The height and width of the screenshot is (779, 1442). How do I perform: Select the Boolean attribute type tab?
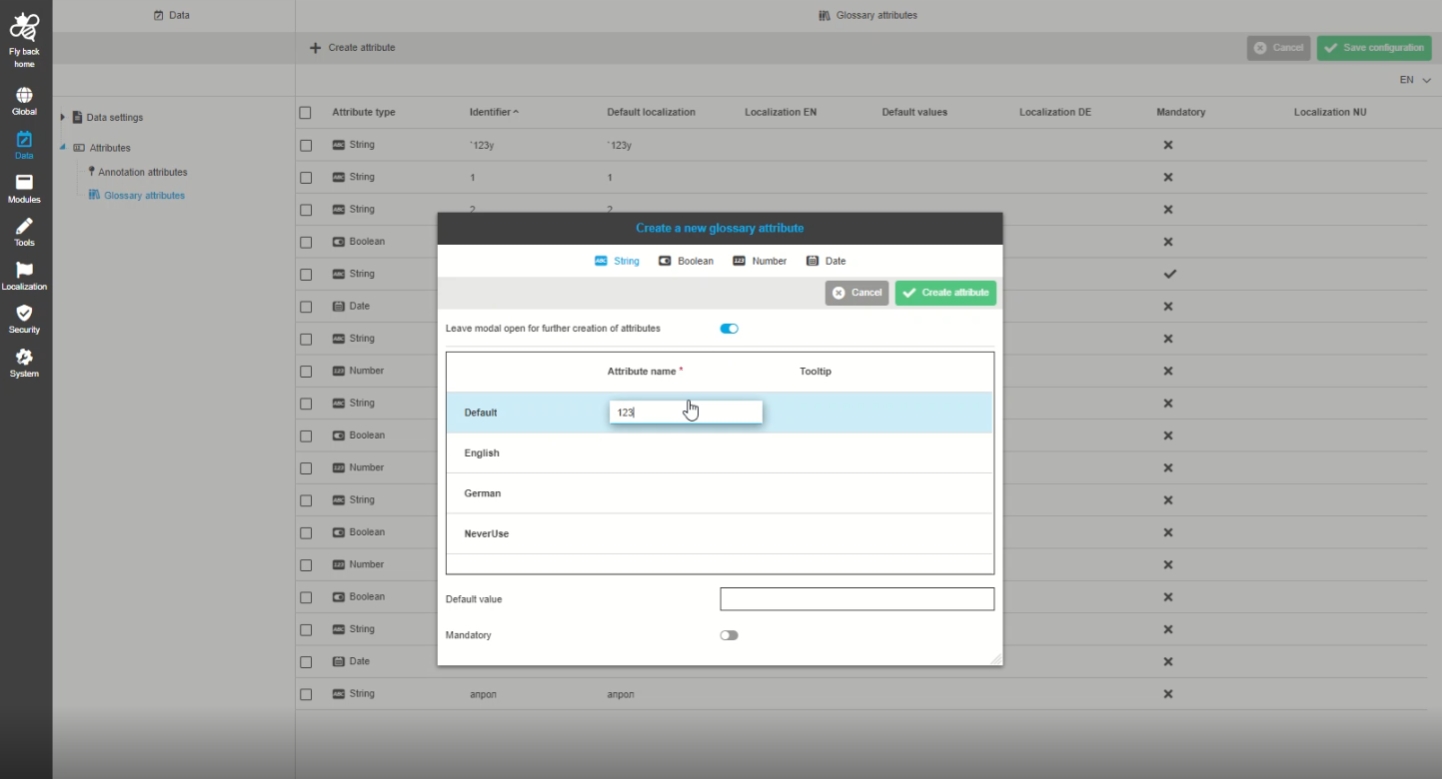pos(686,261)
